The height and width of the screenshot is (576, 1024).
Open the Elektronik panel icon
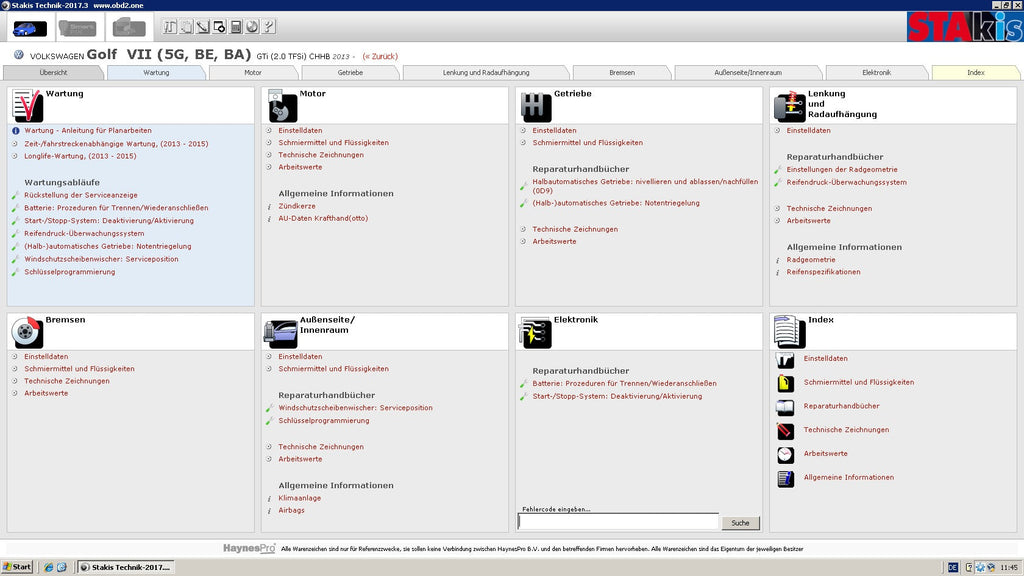[x=536, y=332]
